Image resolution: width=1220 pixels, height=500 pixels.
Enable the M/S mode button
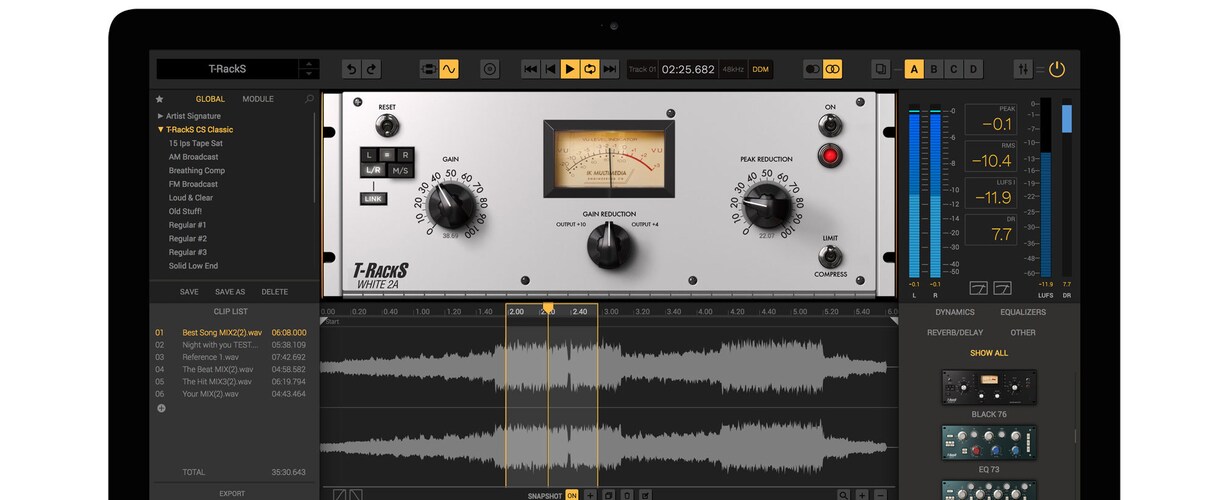point(400,170)
